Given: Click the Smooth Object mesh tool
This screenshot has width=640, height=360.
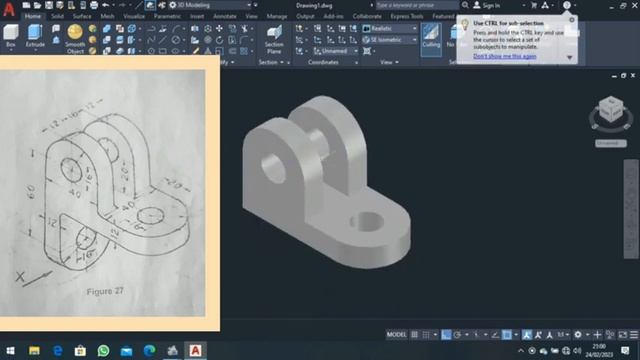Looking at the screenshot, I should click(75, 39).
